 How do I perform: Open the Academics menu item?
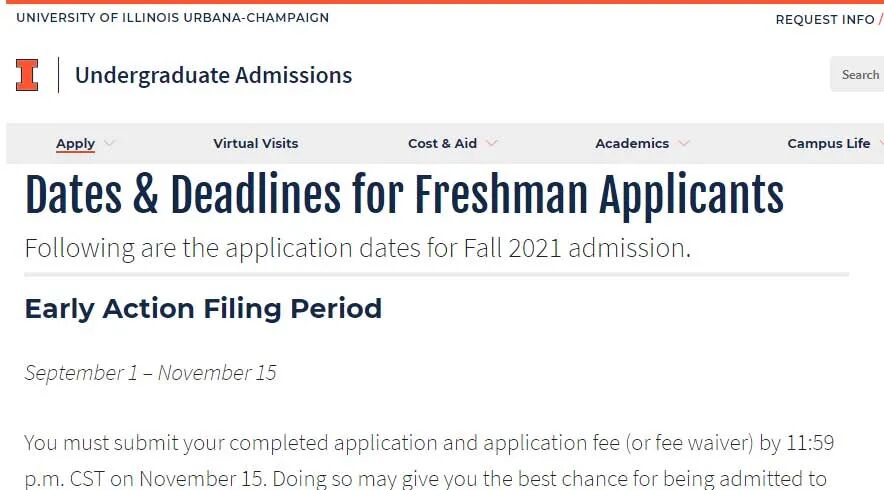(x=632, y=143)
